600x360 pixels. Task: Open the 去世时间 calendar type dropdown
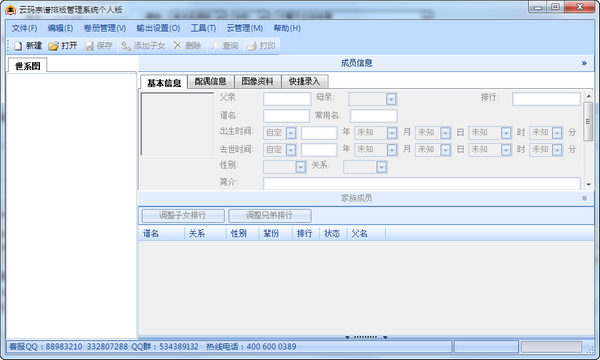(291, 150)
